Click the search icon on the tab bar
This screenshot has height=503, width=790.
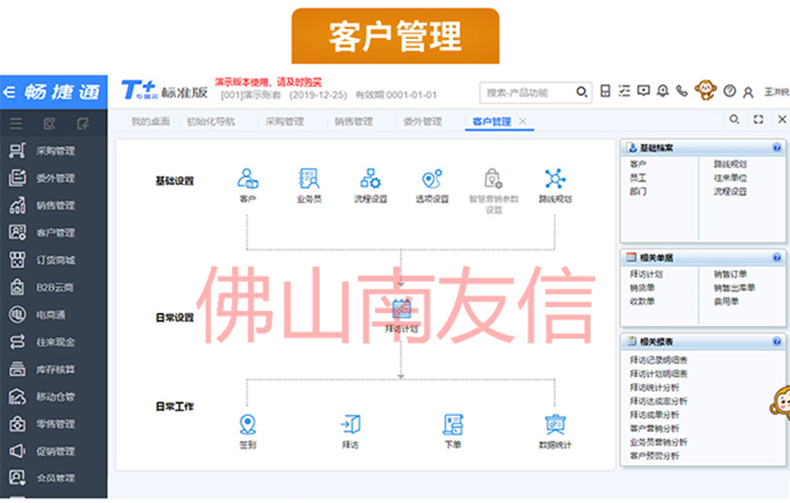click(735, 119)
